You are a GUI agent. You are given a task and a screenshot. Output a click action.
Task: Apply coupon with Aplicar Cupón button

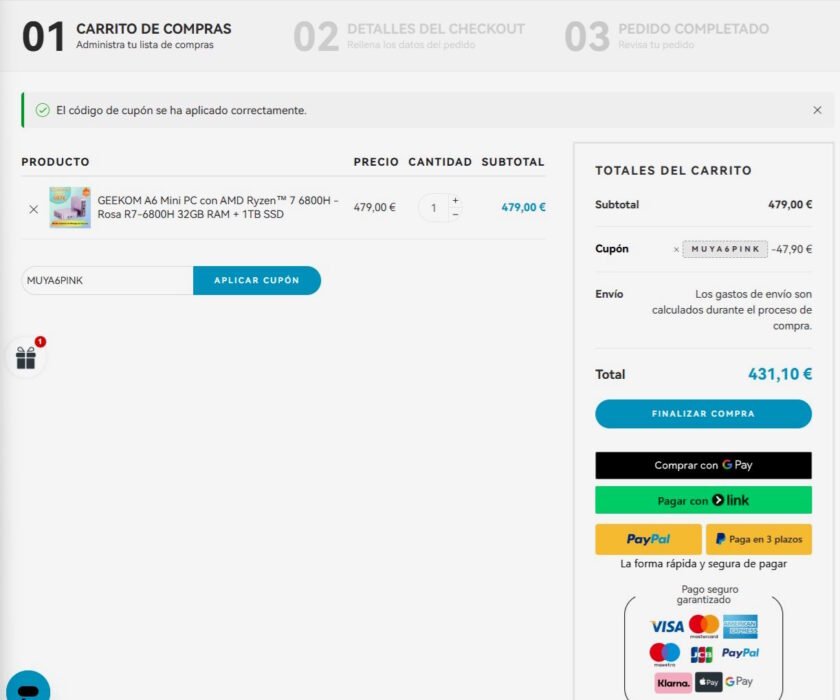pyautogui.click(x=257, y=280)
